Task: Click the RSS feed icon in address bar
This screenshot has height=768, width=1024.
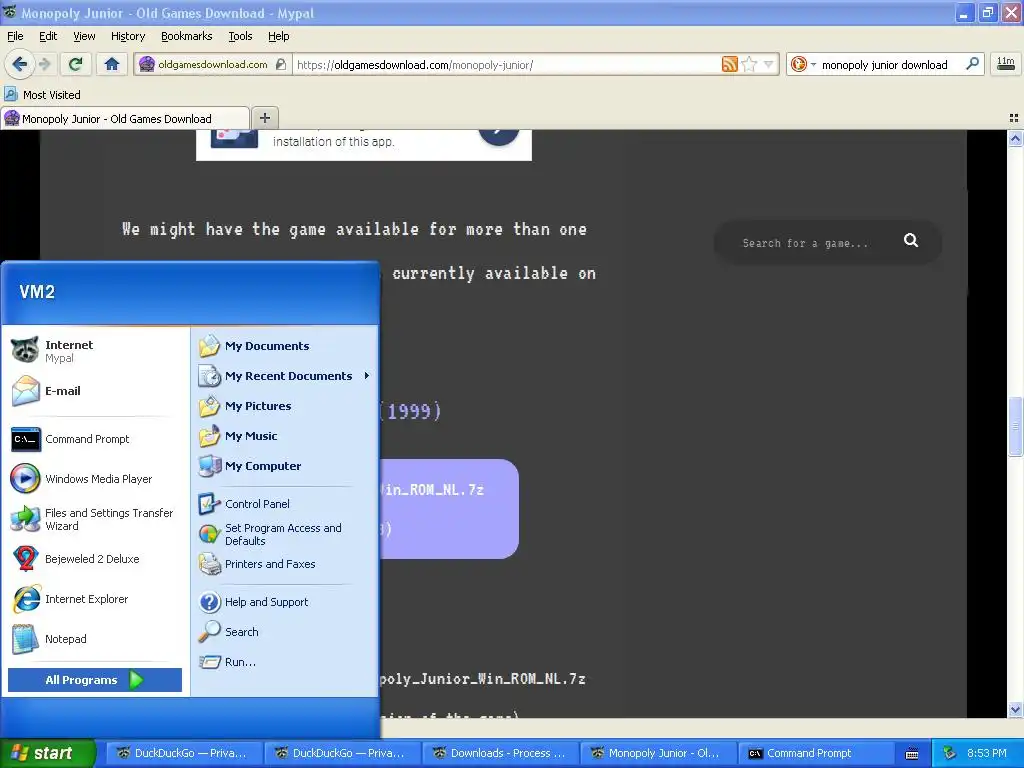Action: pos(729,64)
